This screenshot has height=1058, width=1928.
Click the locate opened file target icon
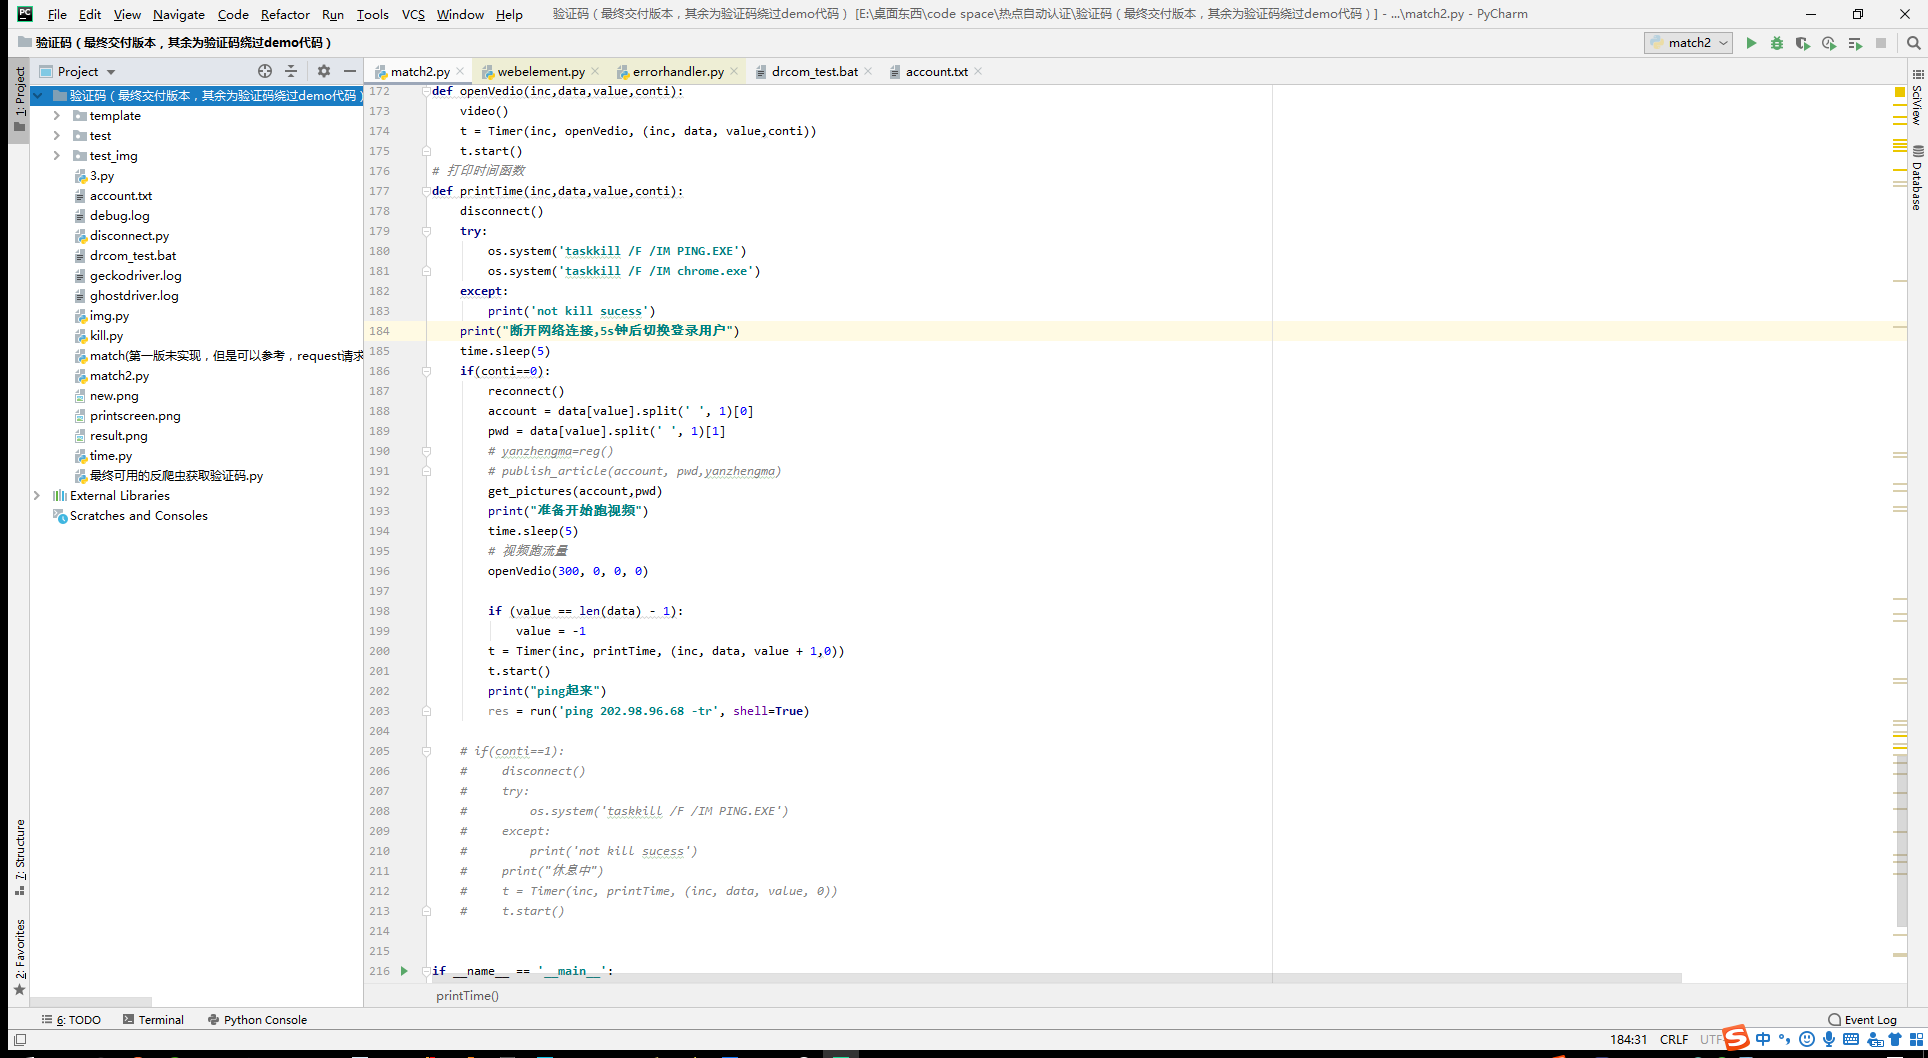pos(265,71)
